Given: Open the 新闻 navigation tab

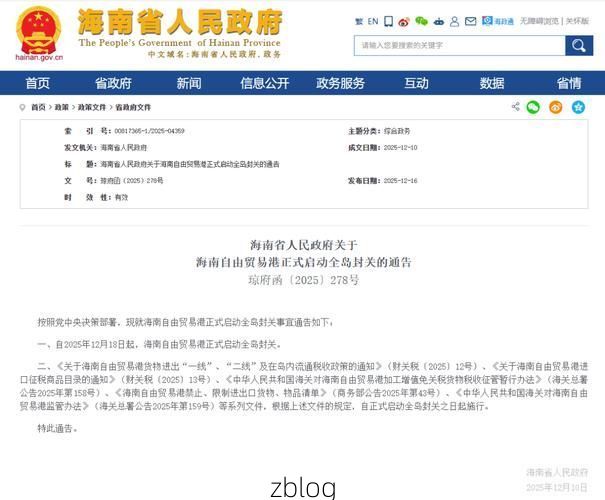Looking at the screenshot, I should pos(189,83).
